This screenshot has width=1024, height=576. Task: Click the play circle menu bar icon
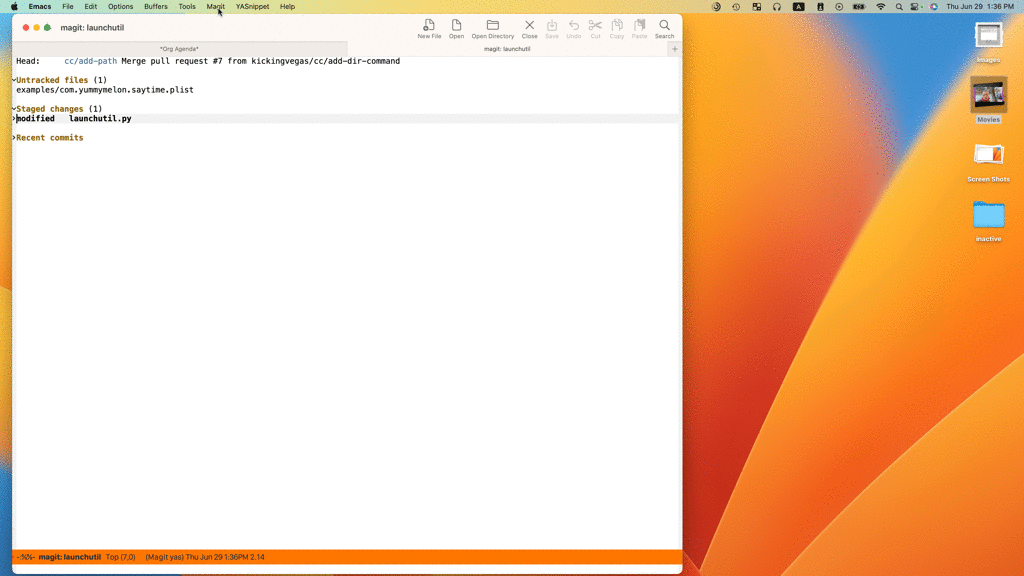click(x=839, y=7)
